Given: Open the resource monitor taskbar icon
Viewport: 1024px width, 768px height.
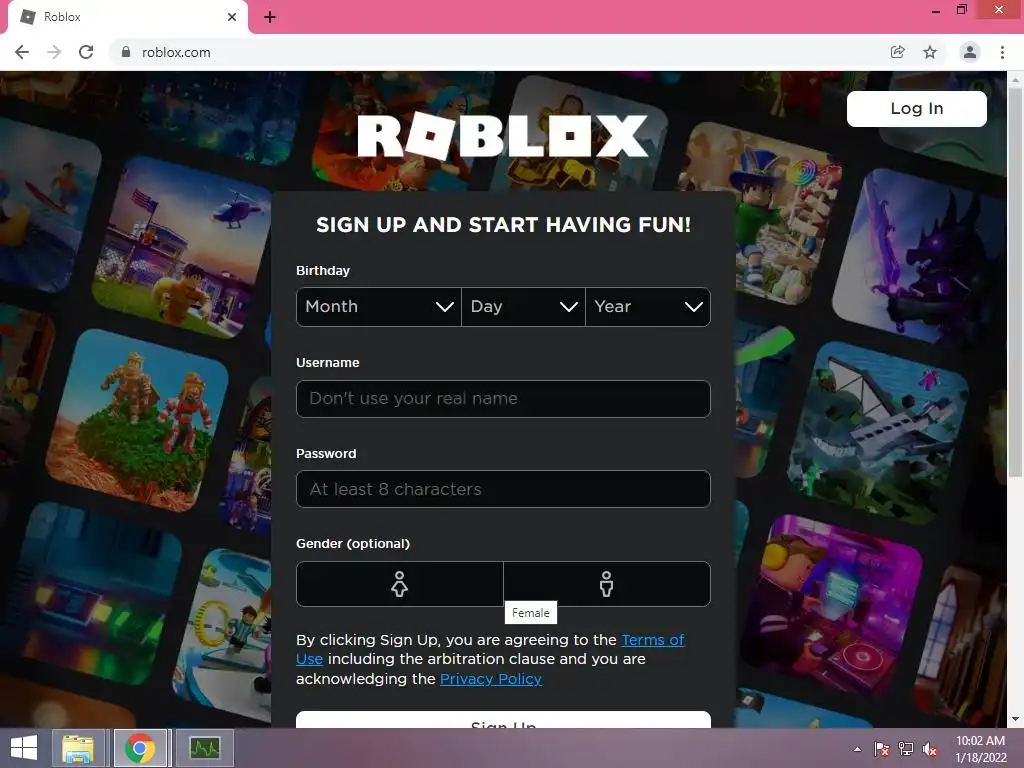Looking at the screenshot, I should (204, 748).
